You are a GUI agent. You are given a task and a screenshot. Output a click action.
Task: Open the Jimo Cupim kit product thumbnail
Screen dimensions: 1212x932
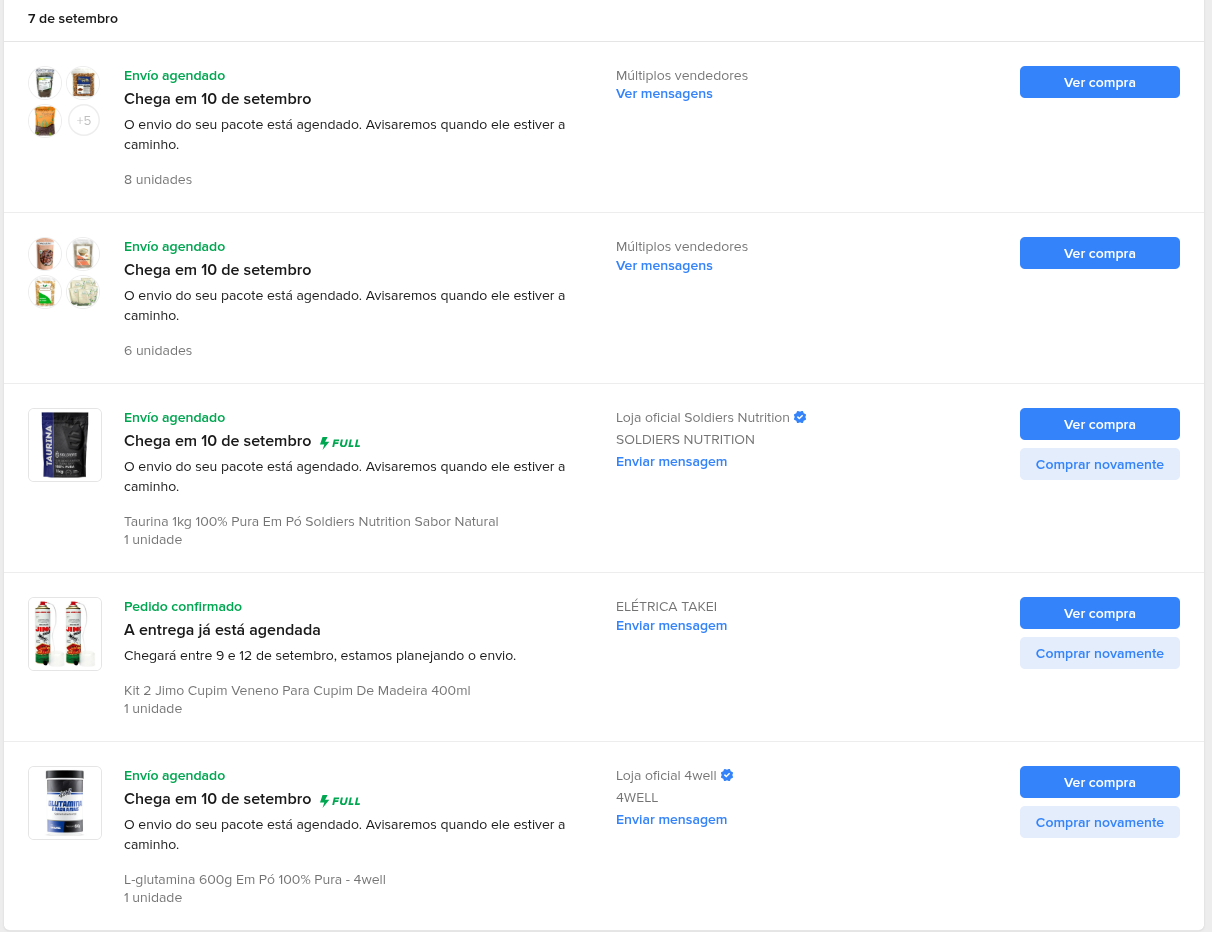pyautogui.click(x=65, y=634)
